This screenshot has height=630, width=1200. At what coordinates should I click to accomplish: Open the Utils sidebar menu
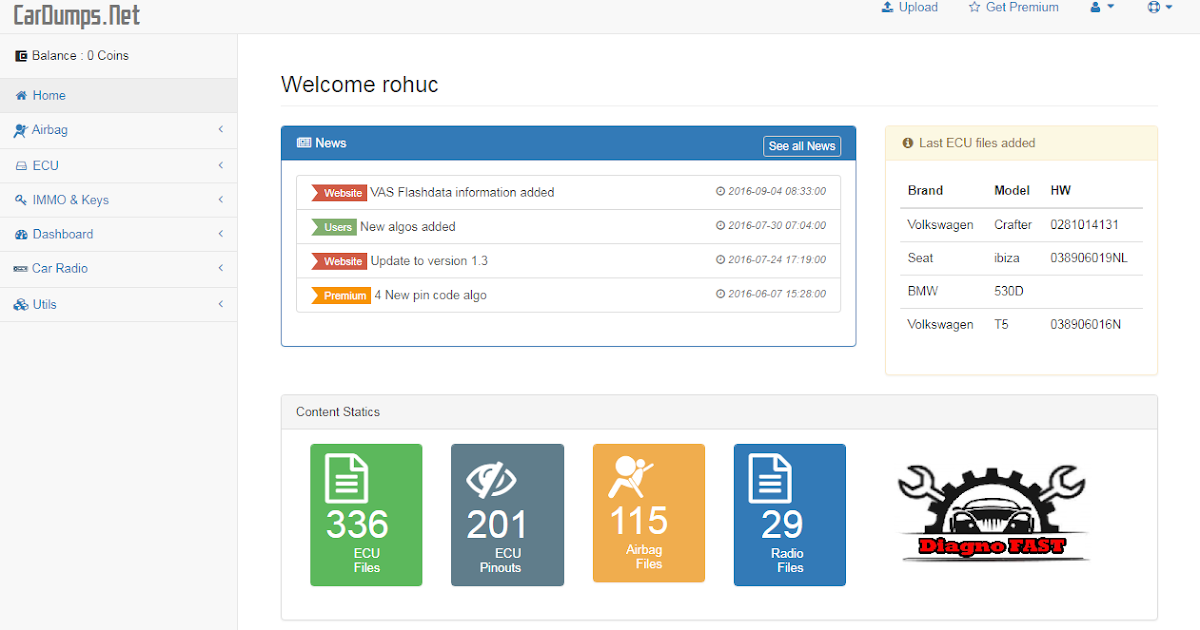pos(118,304)
